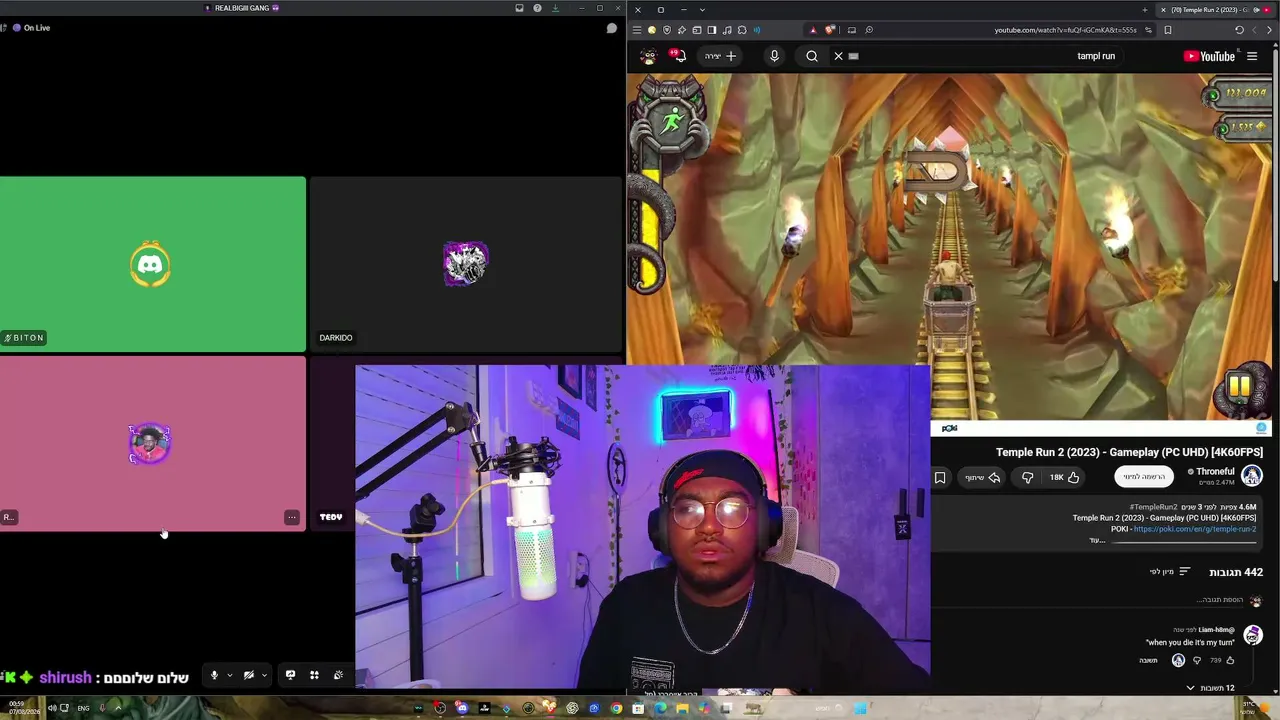Go to YouTube home via logo
The image size is (1280, 720).
pos(1209,56)
